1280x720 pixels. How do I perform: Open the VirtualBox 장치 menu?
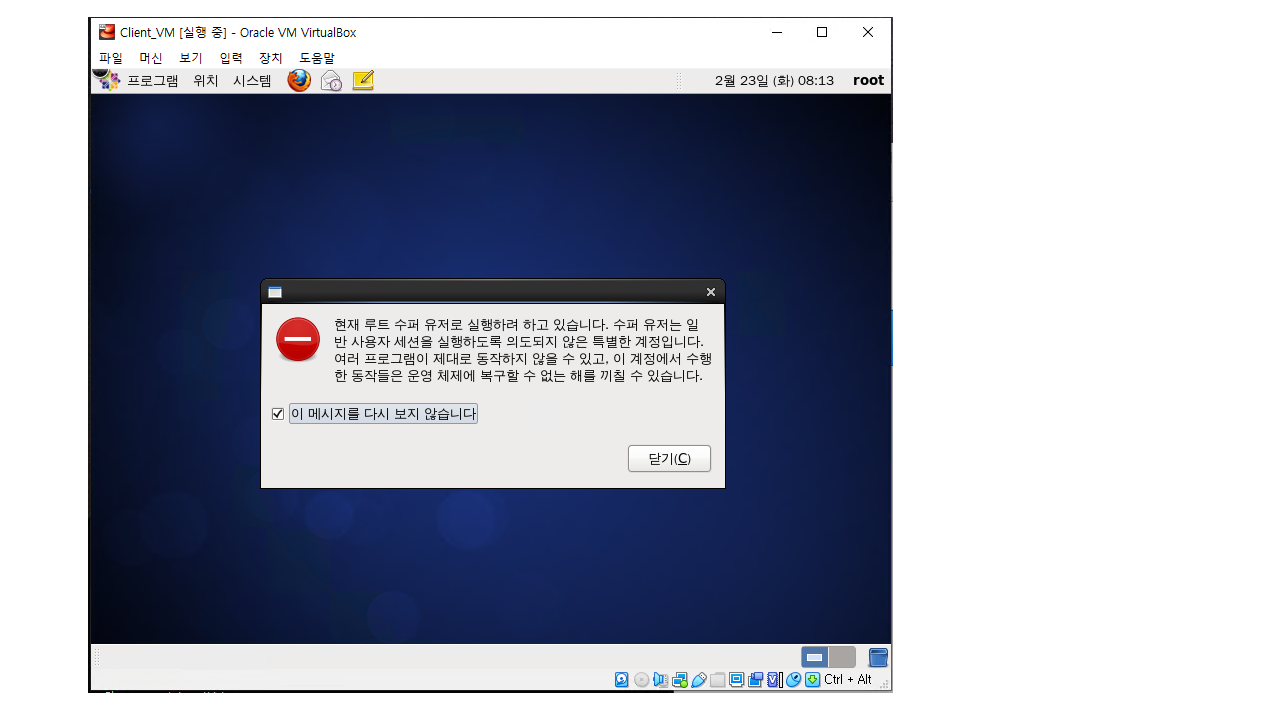271,58
